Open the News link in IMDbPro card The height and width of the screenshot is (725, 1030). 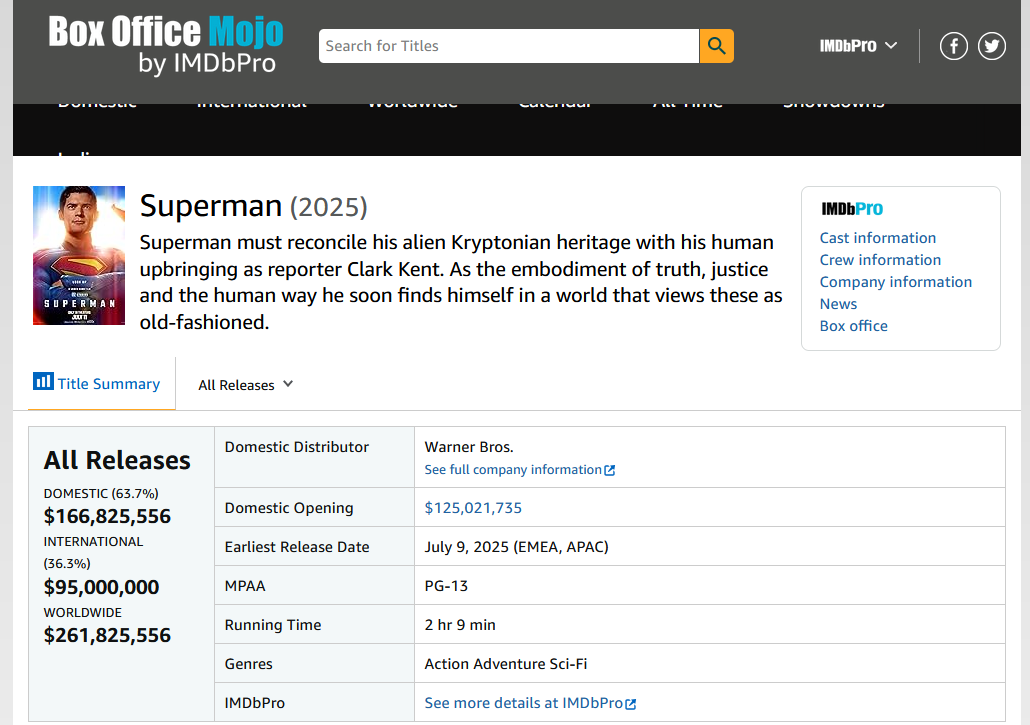click(838, 304)
